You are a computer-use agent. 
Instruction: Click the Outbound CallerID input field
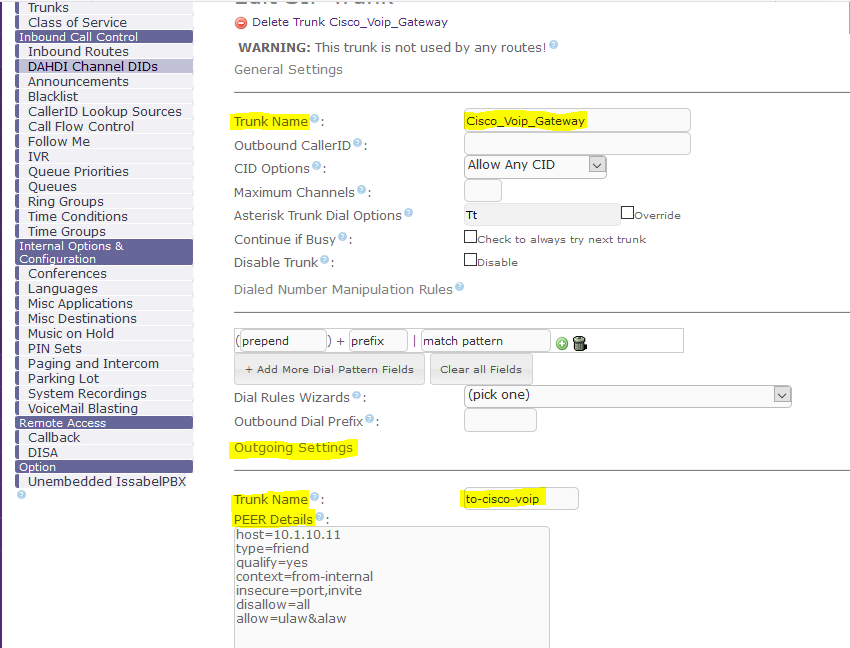(x=577, y=144)
